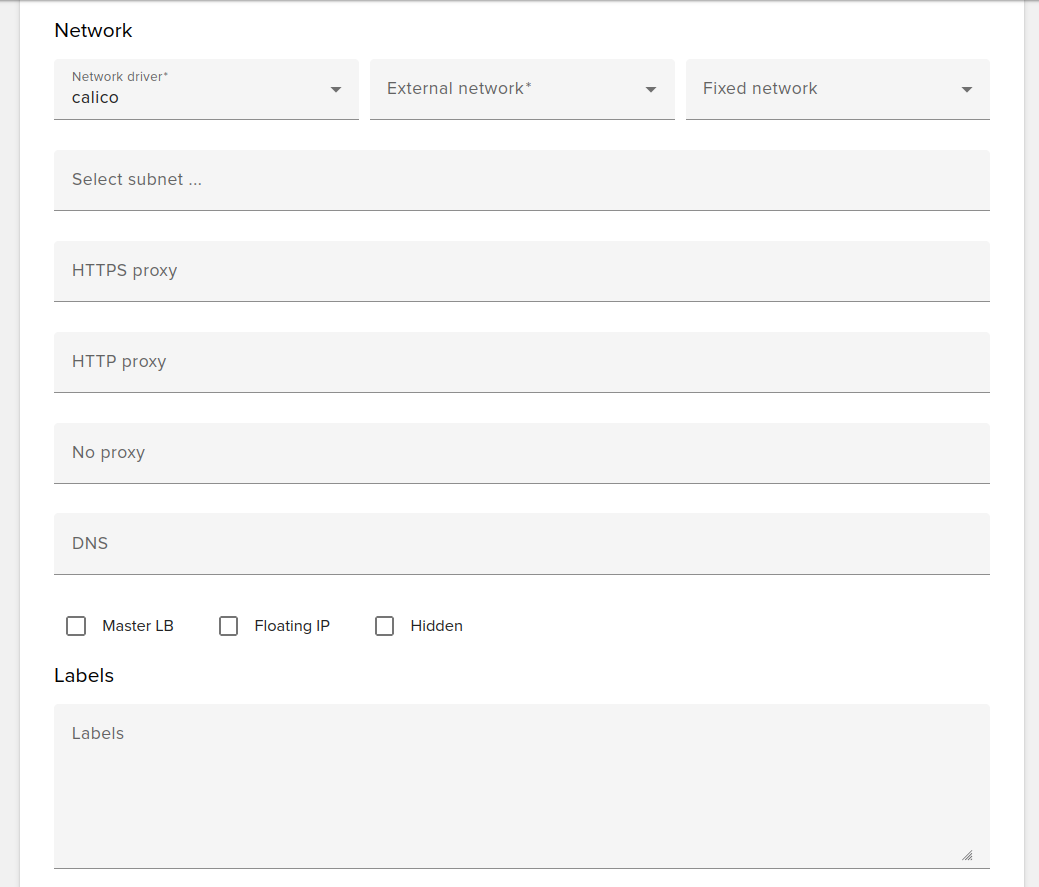Enable the Master LB checkbox
This screenshot has width=1039, height=887.
[76, 625]
